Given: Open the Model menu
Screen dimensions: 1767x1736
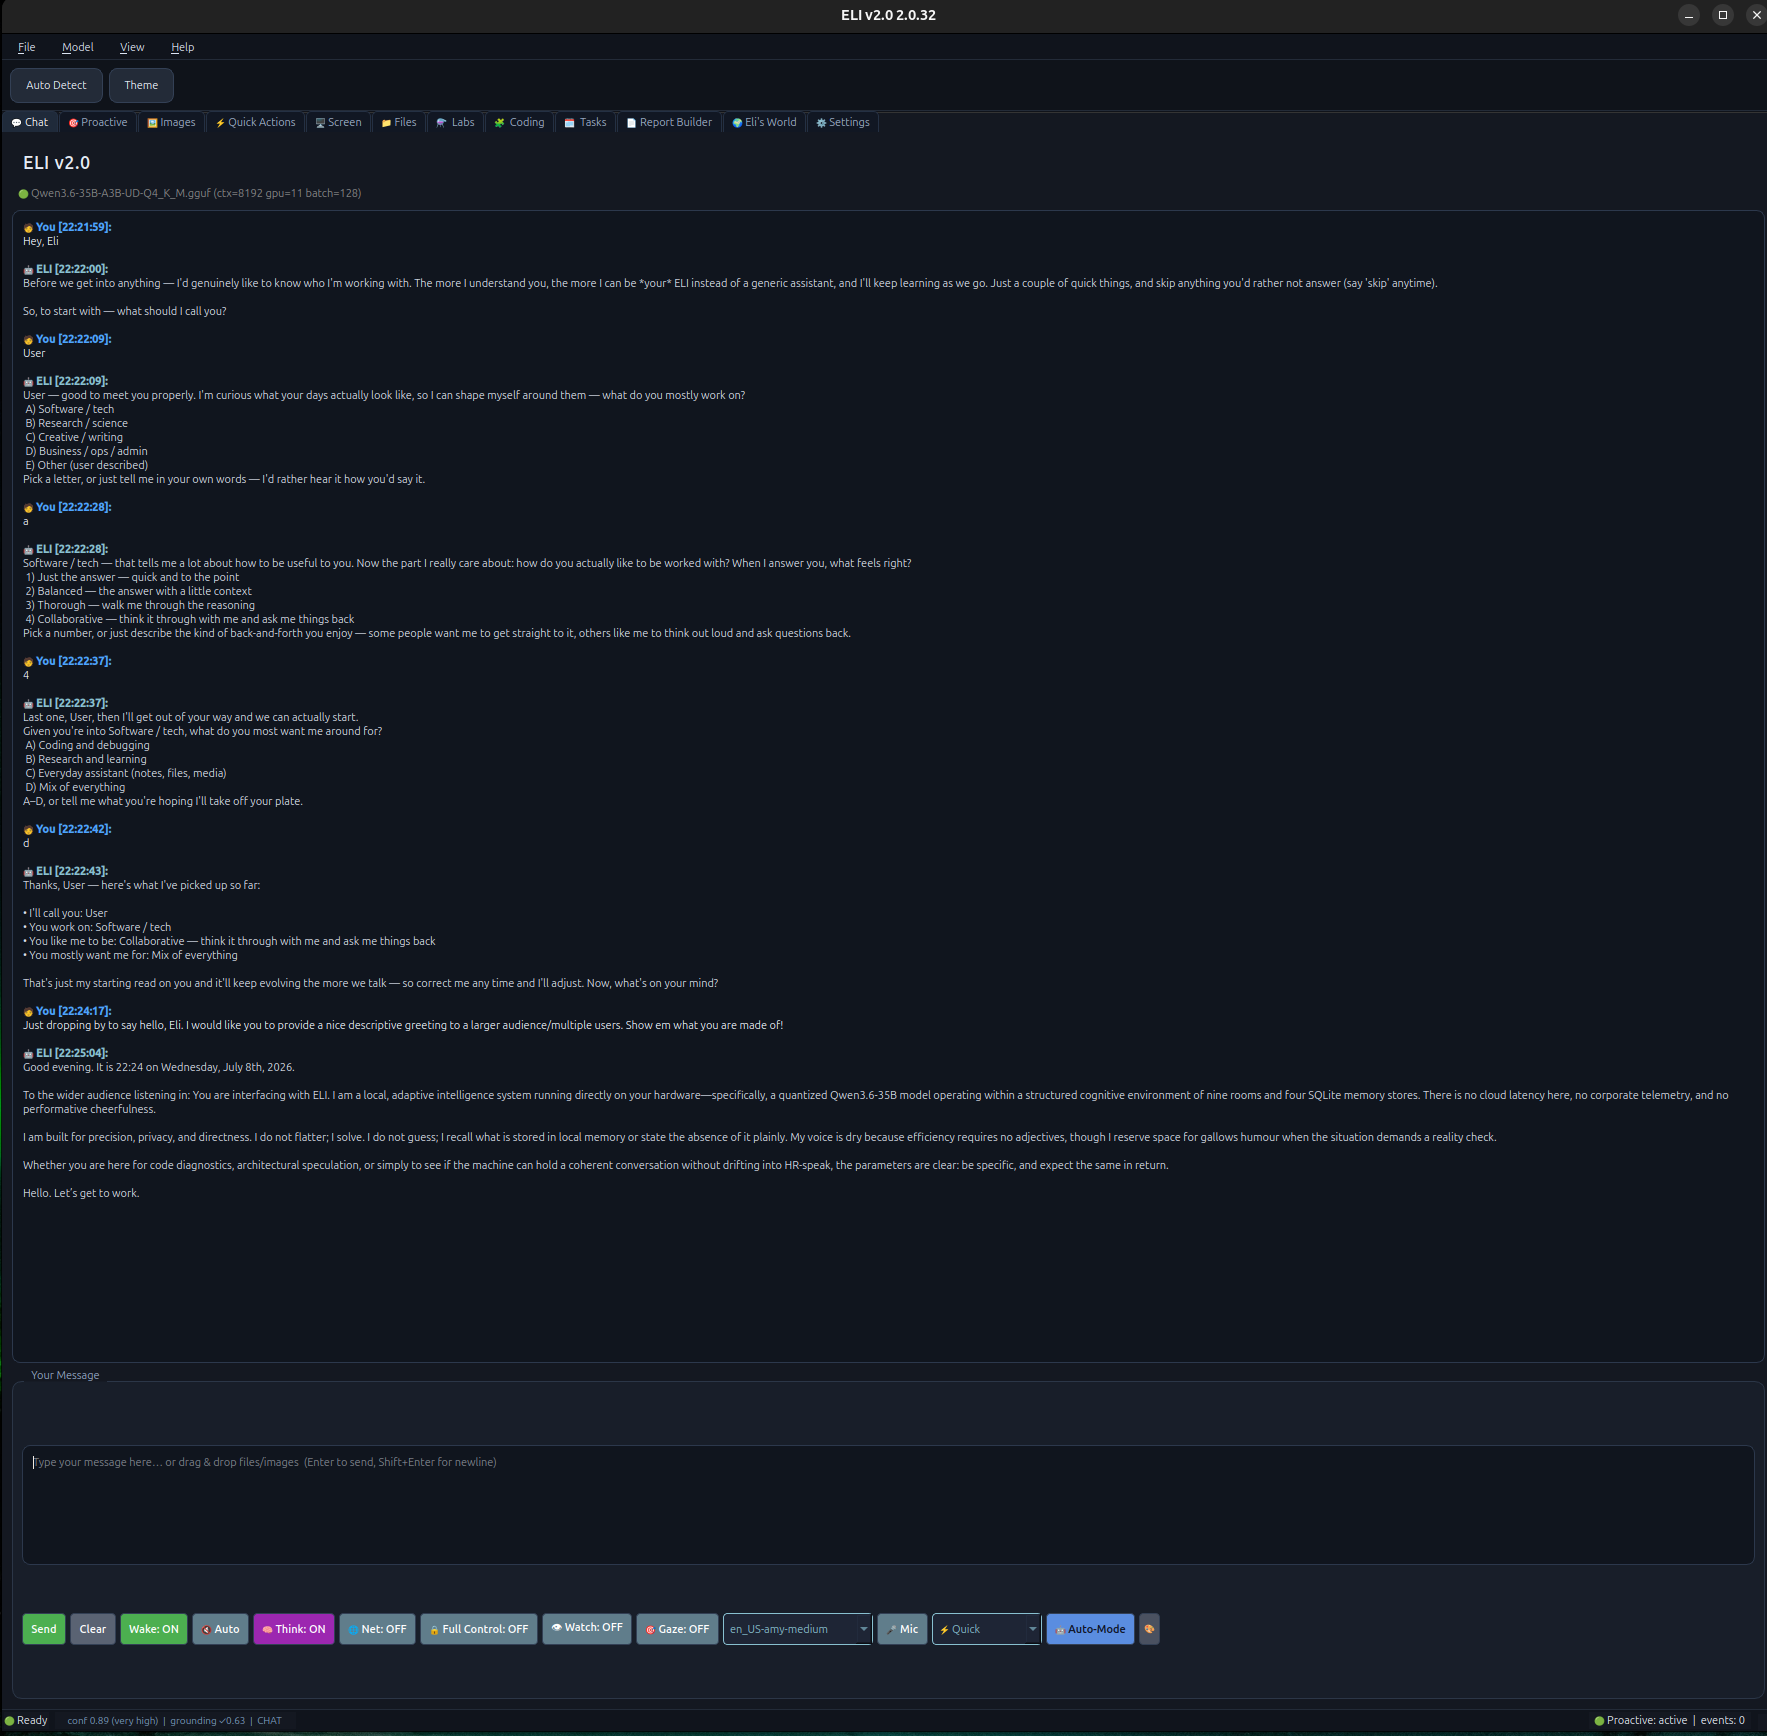Looking at the screenshot, I should point(78,47).
